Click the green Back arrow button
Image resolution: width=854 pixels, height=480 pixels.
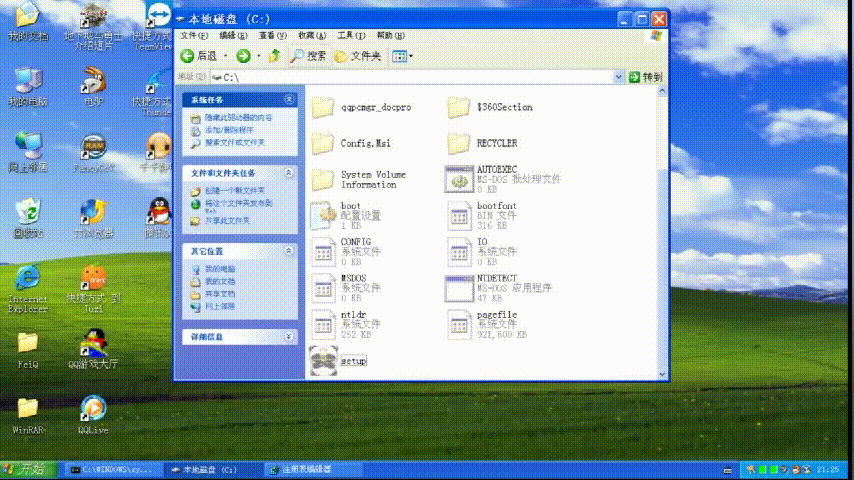[x=187, y=56]
